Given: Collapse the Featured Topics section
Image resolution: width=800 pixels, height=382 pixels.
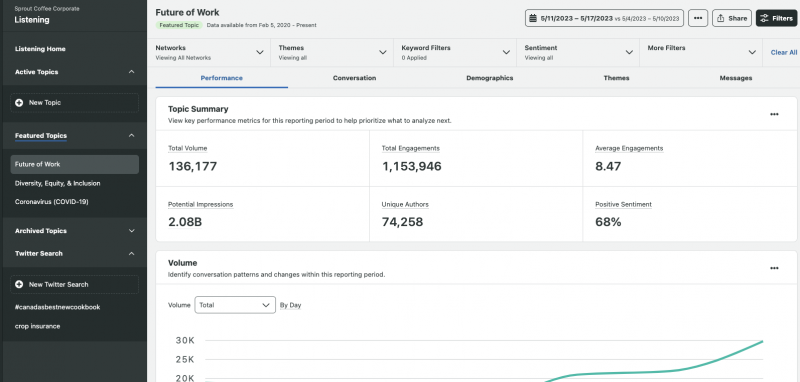Looking at the screenshot, I should [132, 136].
